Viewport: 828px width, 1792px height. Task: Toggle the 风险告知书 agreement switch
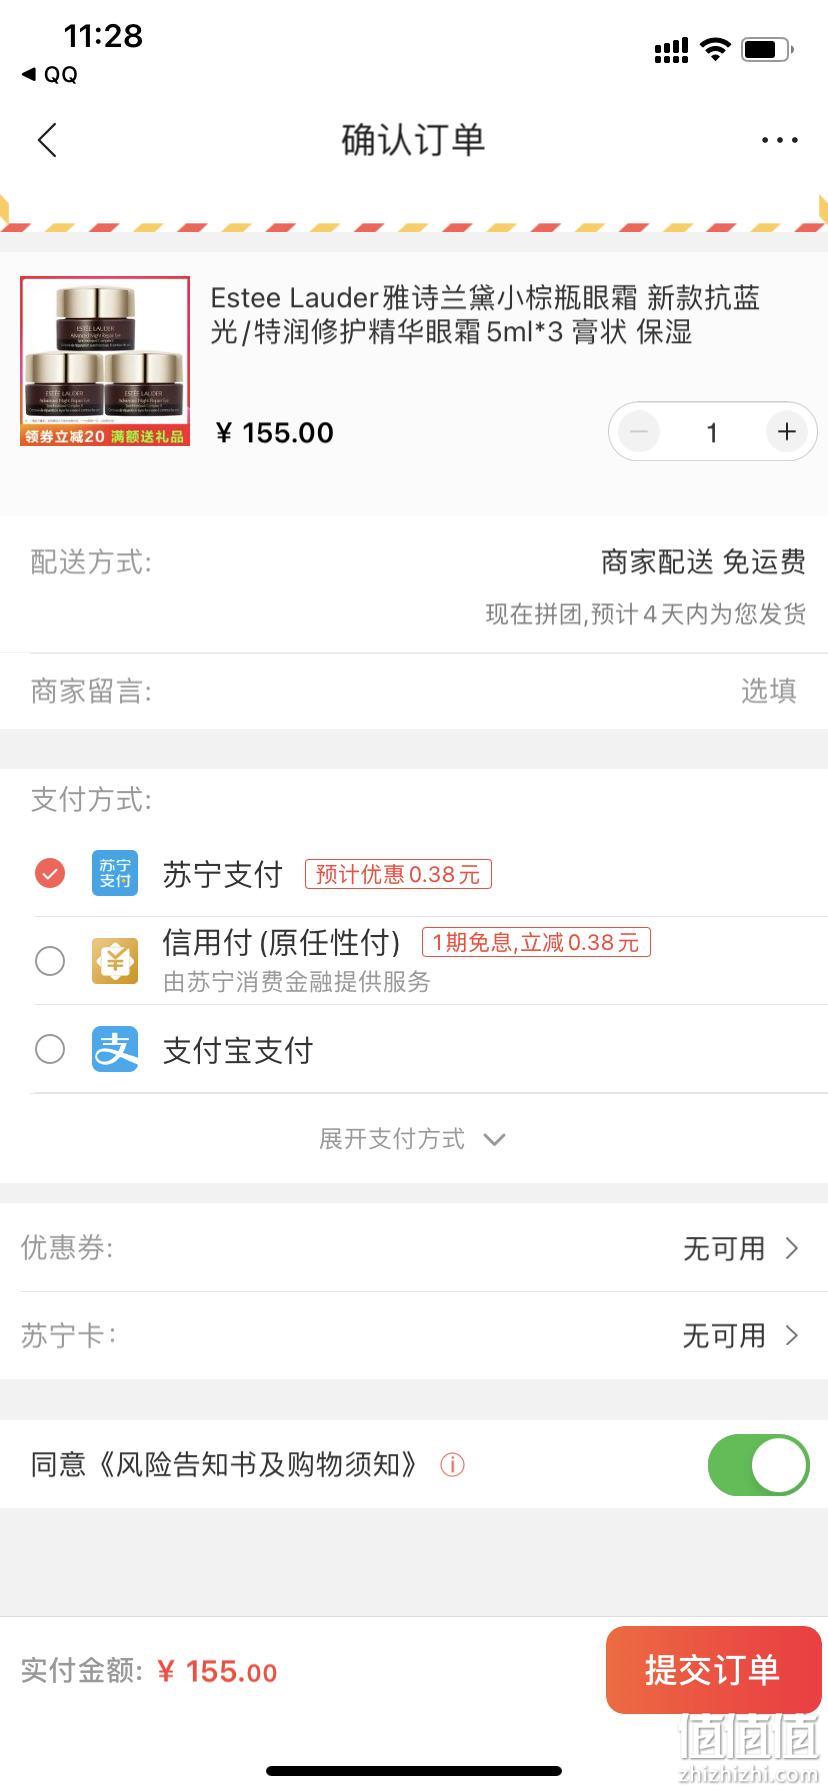click(759, 1465)
